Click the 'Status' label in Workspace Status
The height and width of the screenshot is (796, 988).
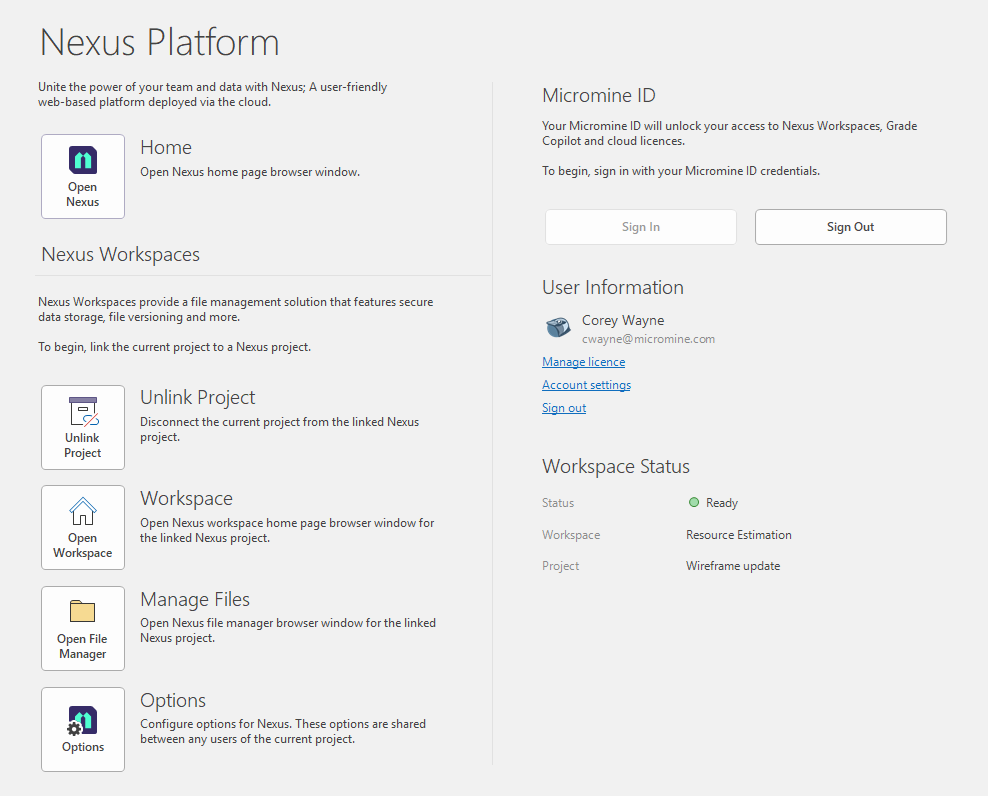[x=558, y=503]
